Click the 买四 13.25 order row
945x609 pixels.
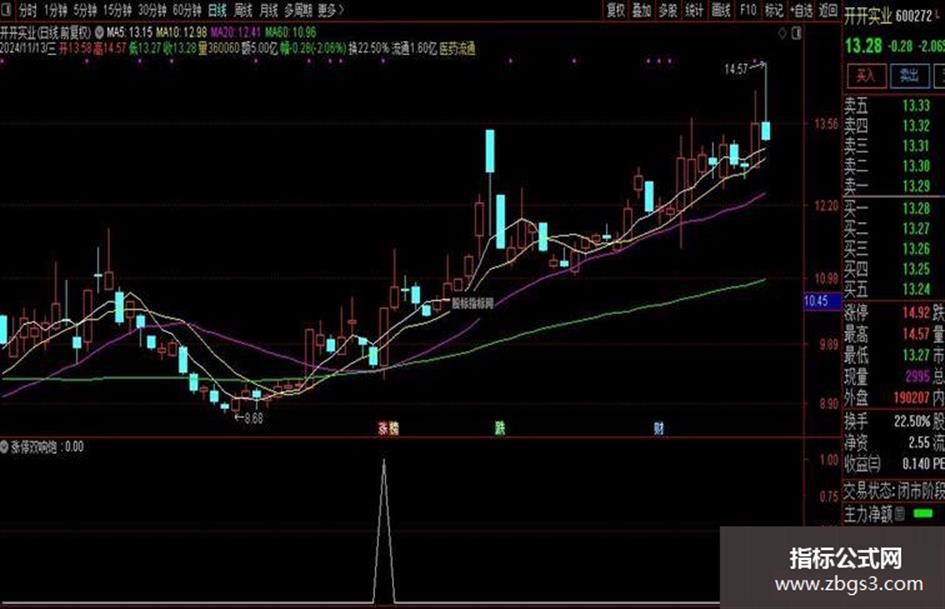(x=888, y=268)
